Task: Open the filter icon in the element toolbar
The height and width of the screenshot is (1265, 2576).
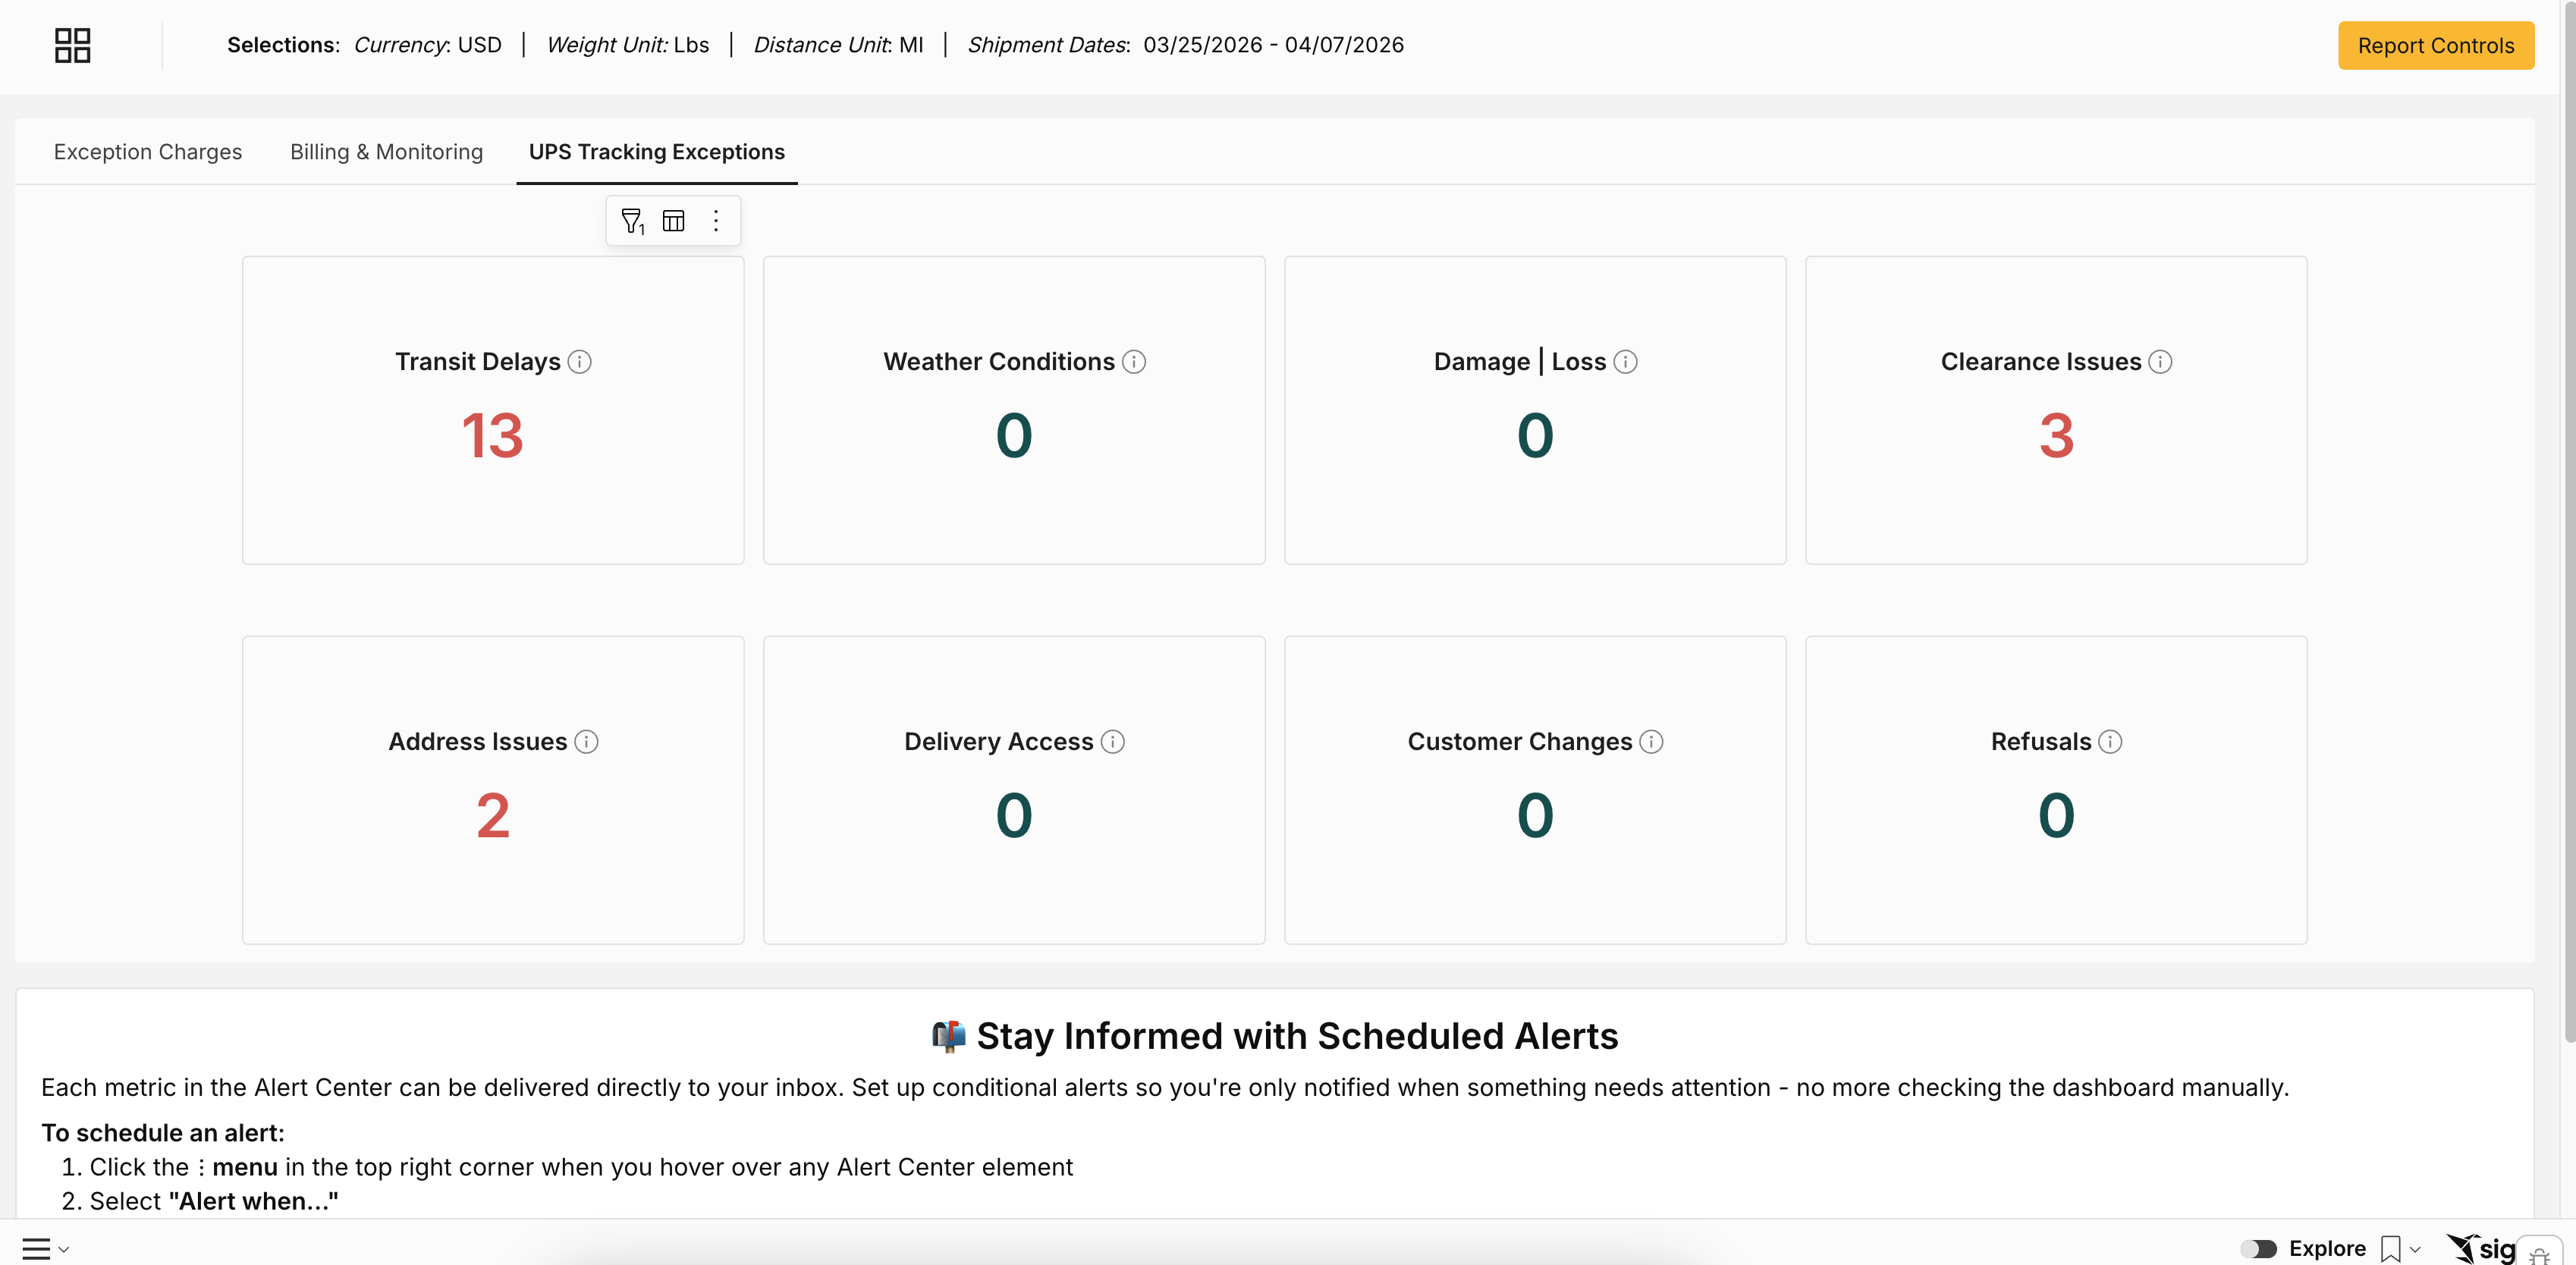Action: click(632, 221)
